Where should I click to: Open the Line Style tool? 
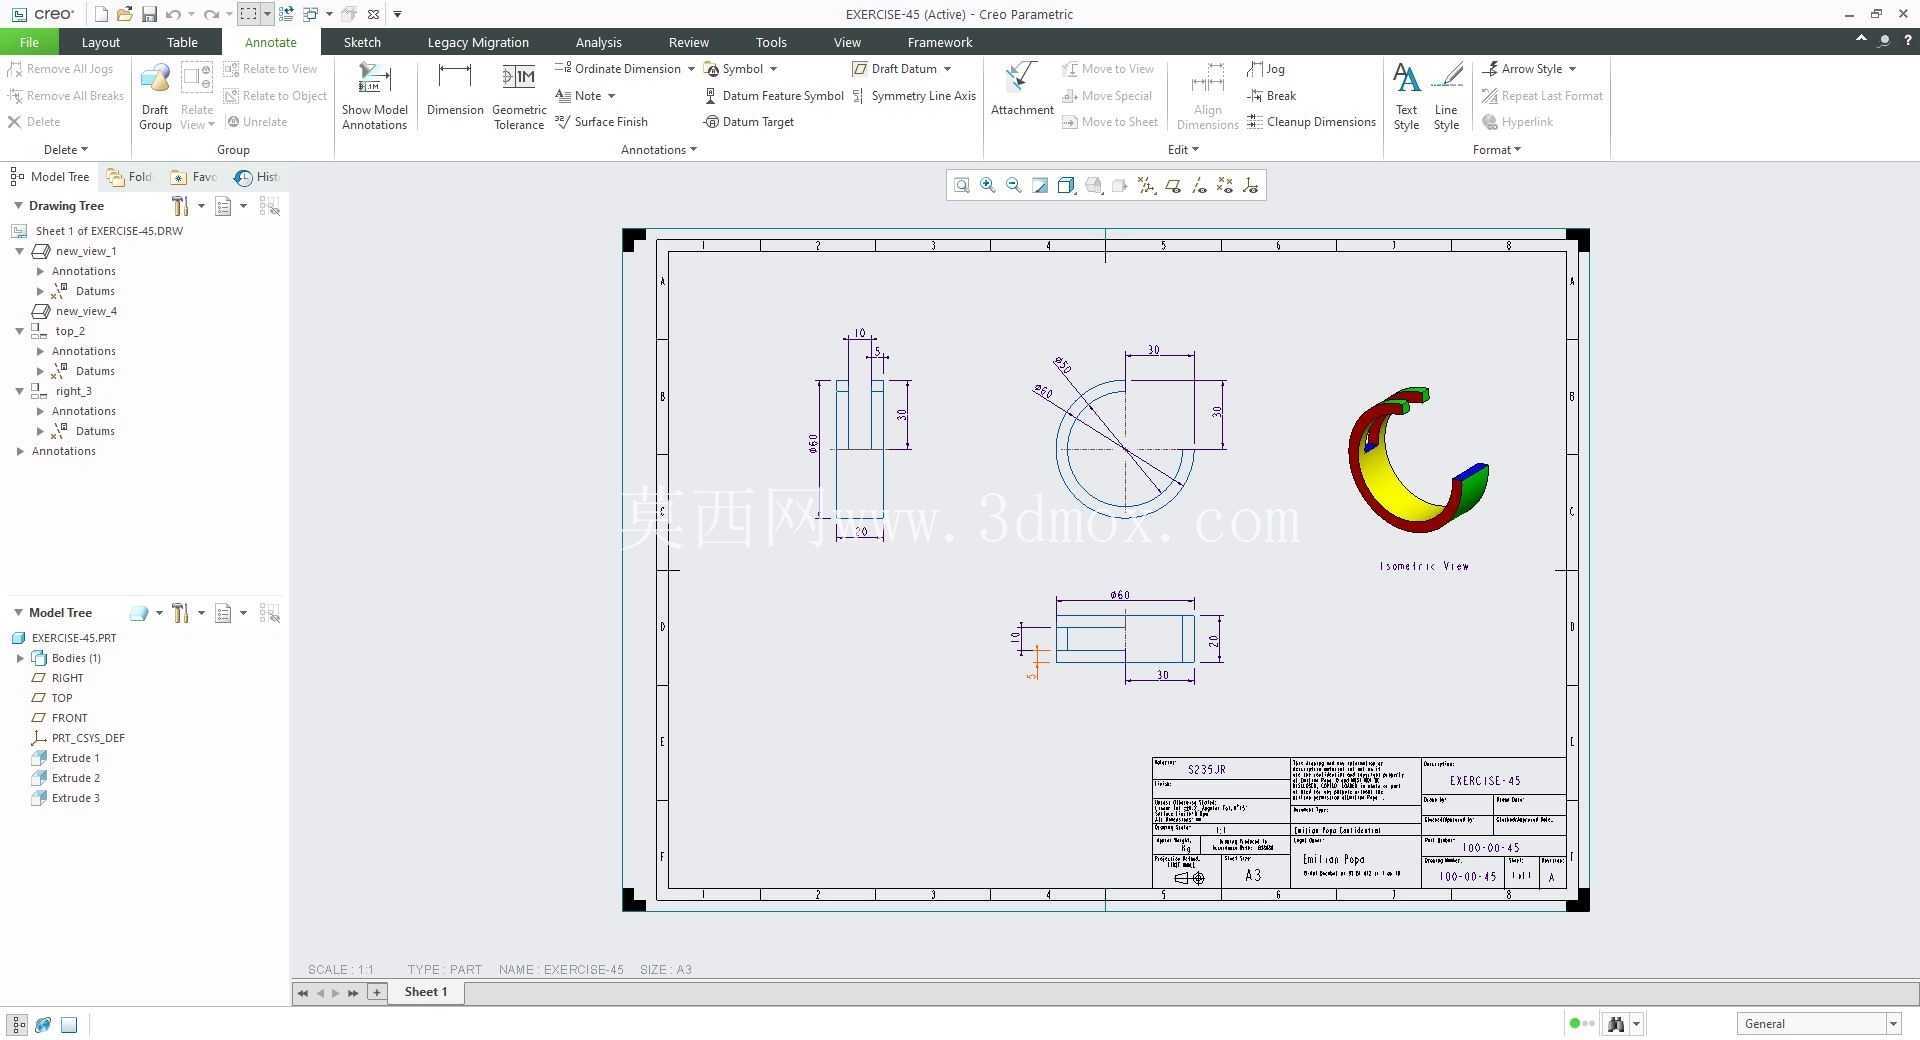point(1446,96)
